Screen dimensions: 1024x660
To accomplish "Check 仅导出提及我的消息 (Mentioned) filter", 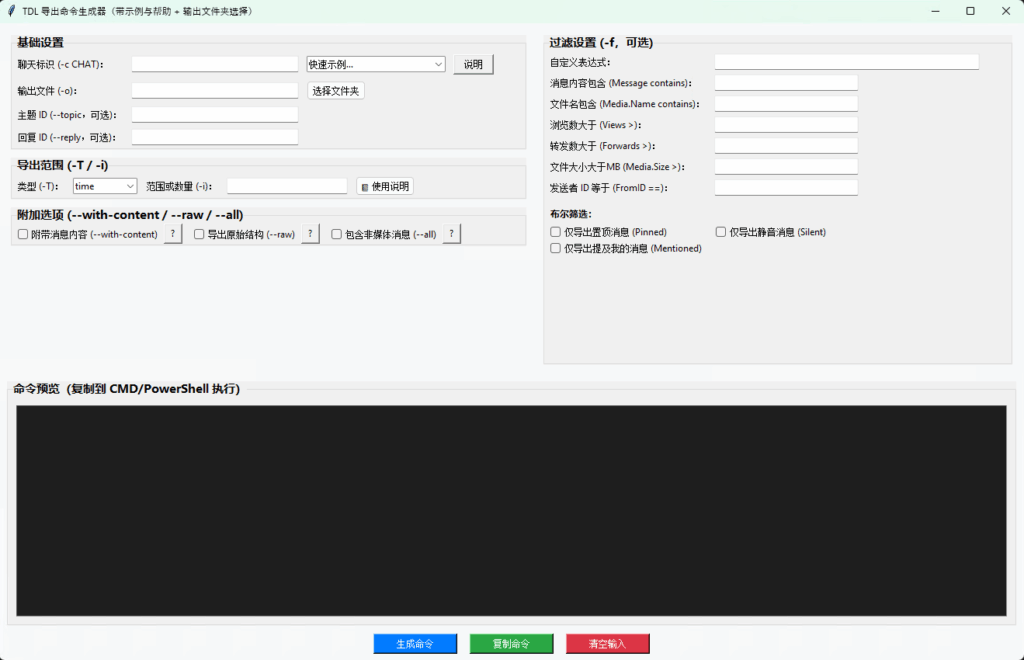I will tap(556, 248).
